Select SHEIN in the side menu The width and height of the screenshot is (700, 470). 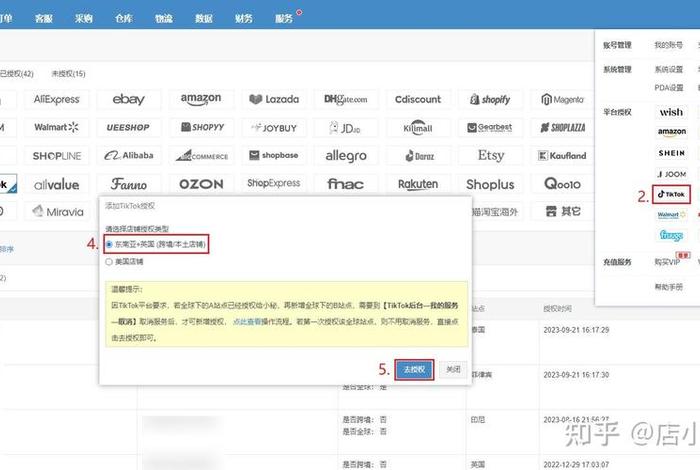coord(671,153)
